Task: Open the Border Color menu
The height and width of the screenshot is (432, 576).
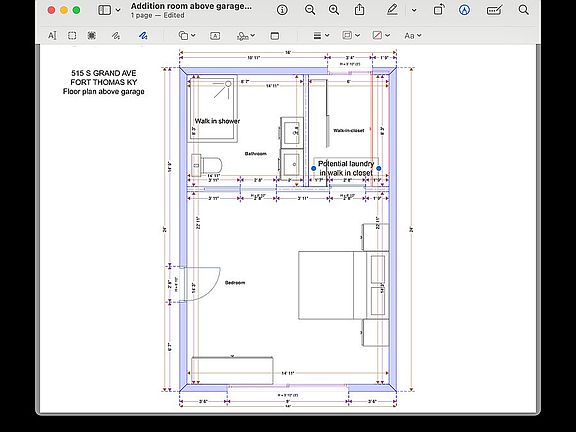Action: point(351,35)
